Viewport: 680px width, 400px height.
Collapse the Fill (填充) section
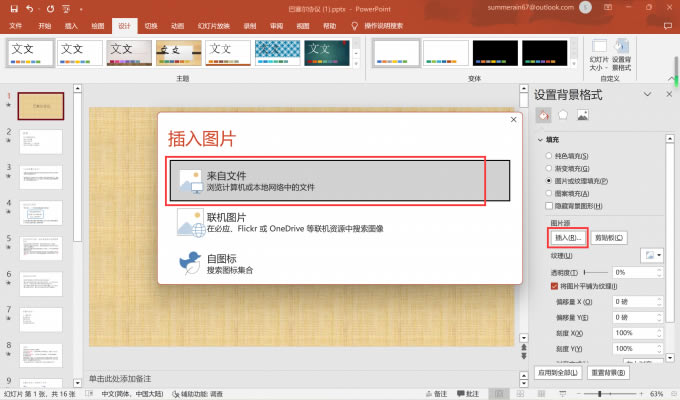541,141
